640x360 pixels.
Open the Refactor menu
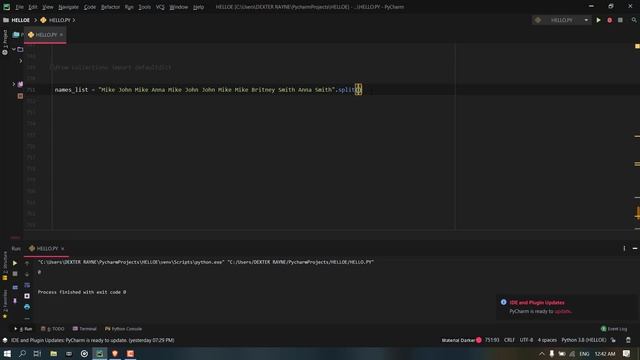tap(110, 7)
